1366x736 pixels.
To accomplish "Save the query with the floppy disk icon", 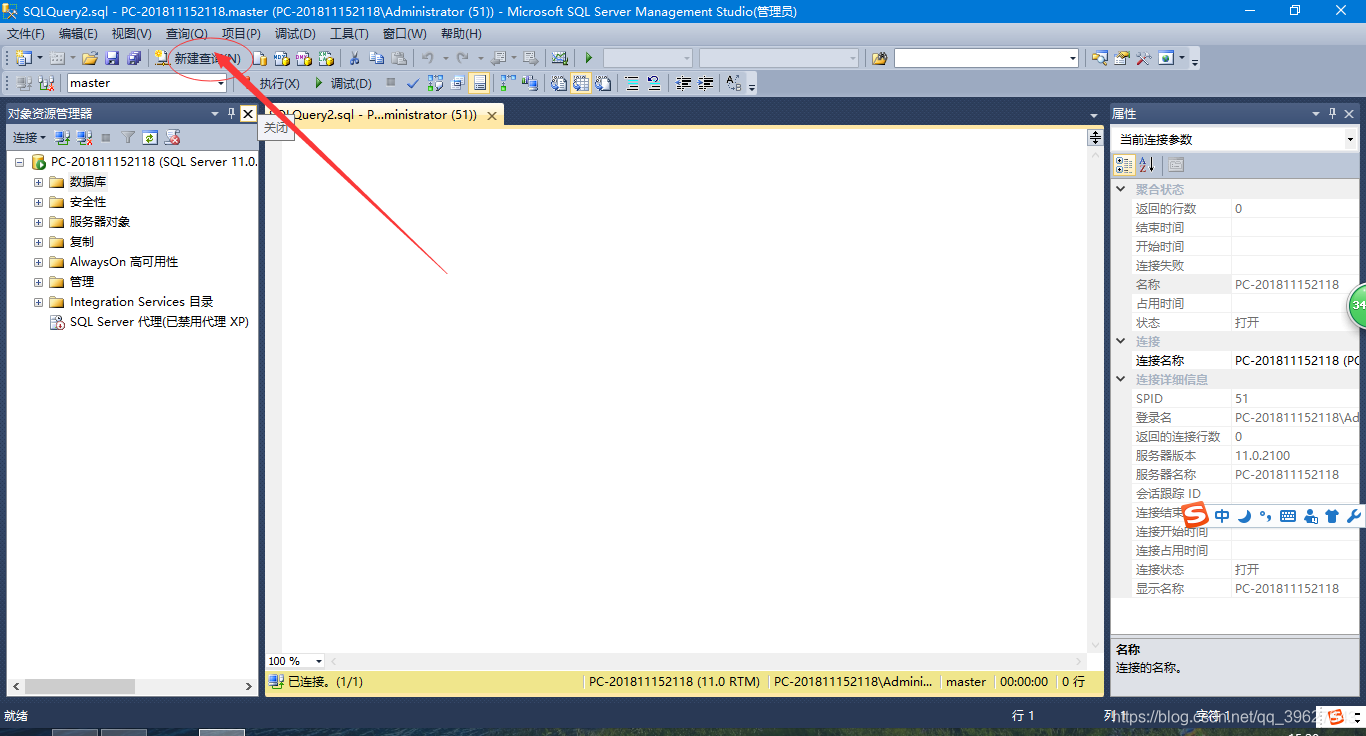I will tap(112, 58).
